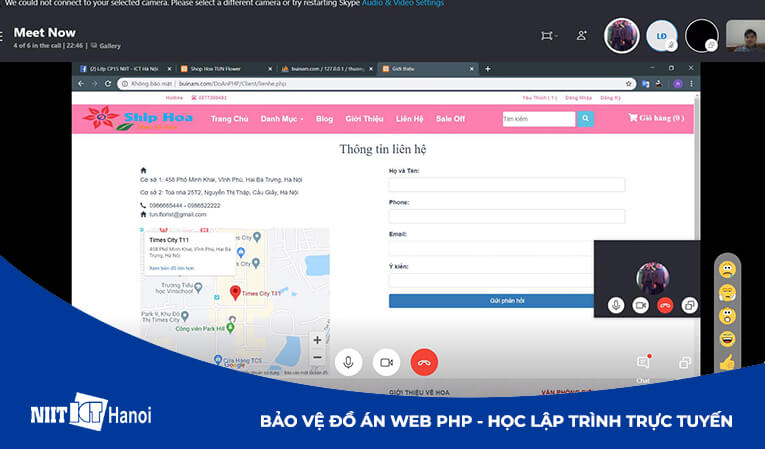Toggle video in small shared-screen call overlay
765x449 pixels.
click(x=640, y=306)
